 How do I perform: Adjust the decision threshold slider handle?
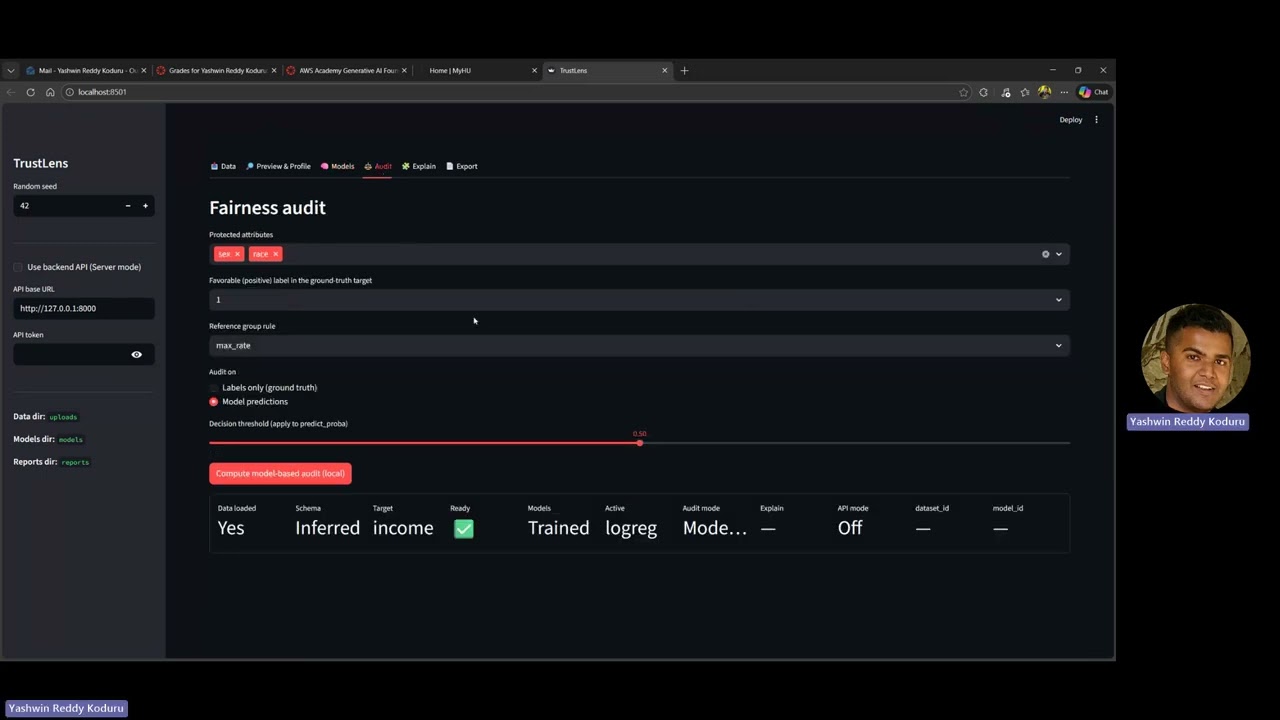tap(639, 442)
